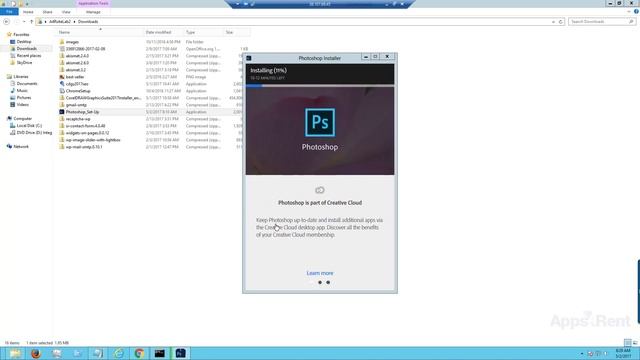
Task: Open Explorer ribbon help icon
Action: tap(636, 12)
